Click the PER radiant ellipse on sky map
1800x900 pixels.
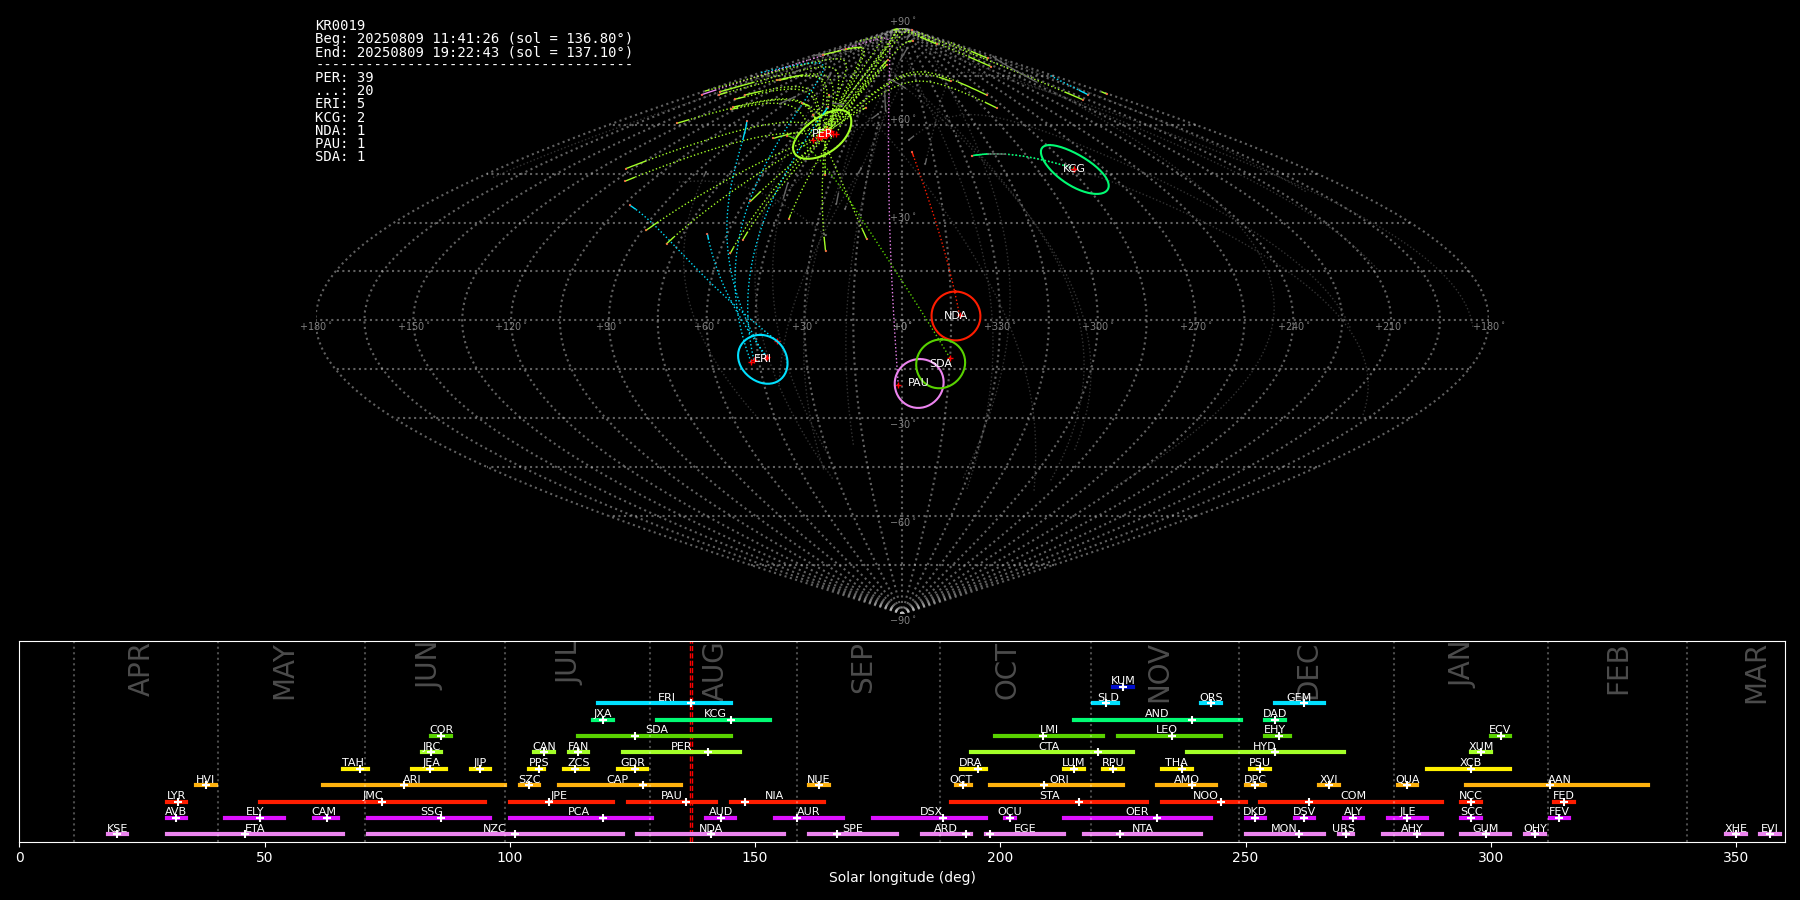coord(822,135)
